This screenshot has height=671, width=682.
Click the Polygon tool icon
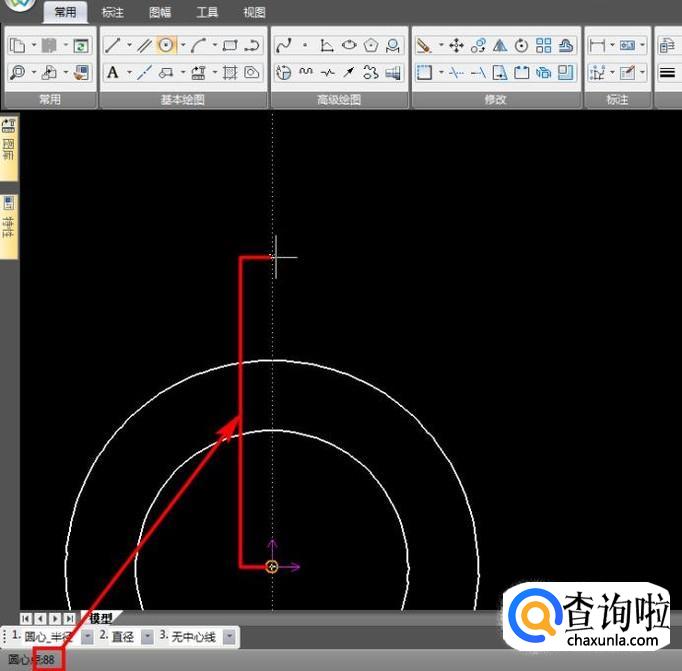pos(371,46)
